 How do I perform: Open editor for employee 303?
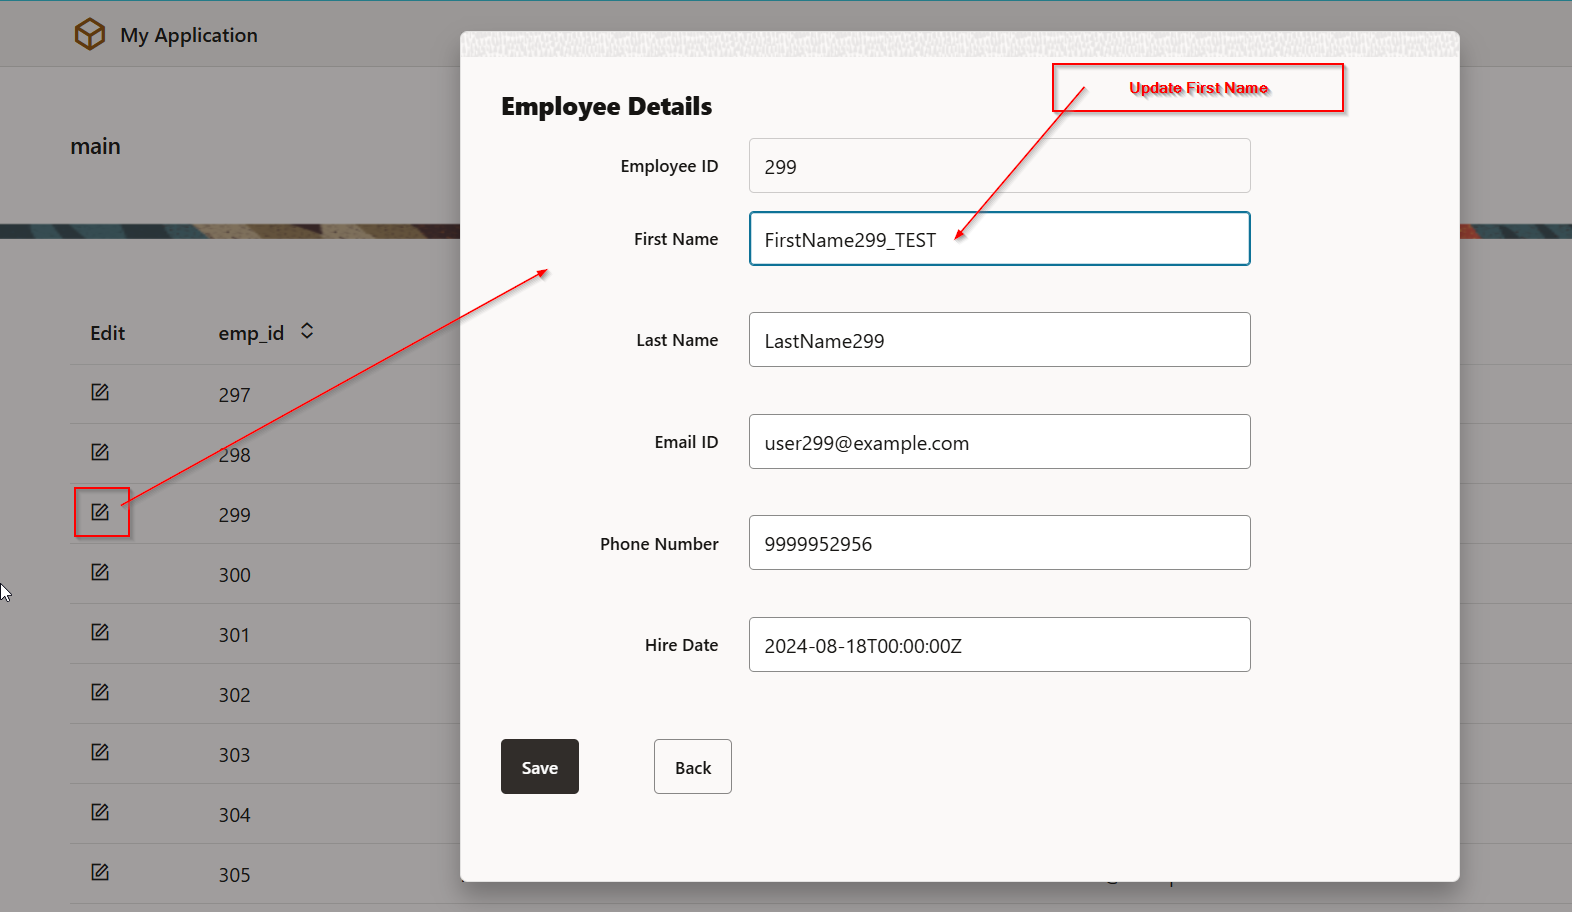click(100, 752)
